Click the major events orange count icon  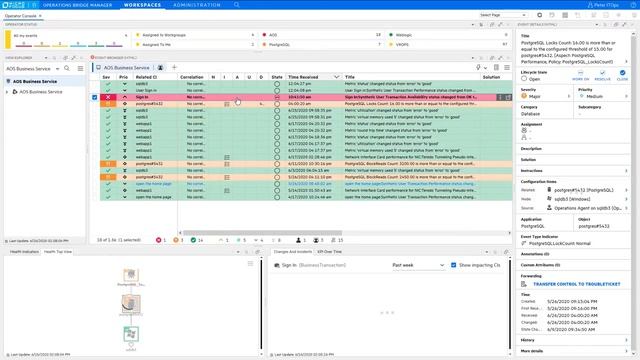(176, 240)
